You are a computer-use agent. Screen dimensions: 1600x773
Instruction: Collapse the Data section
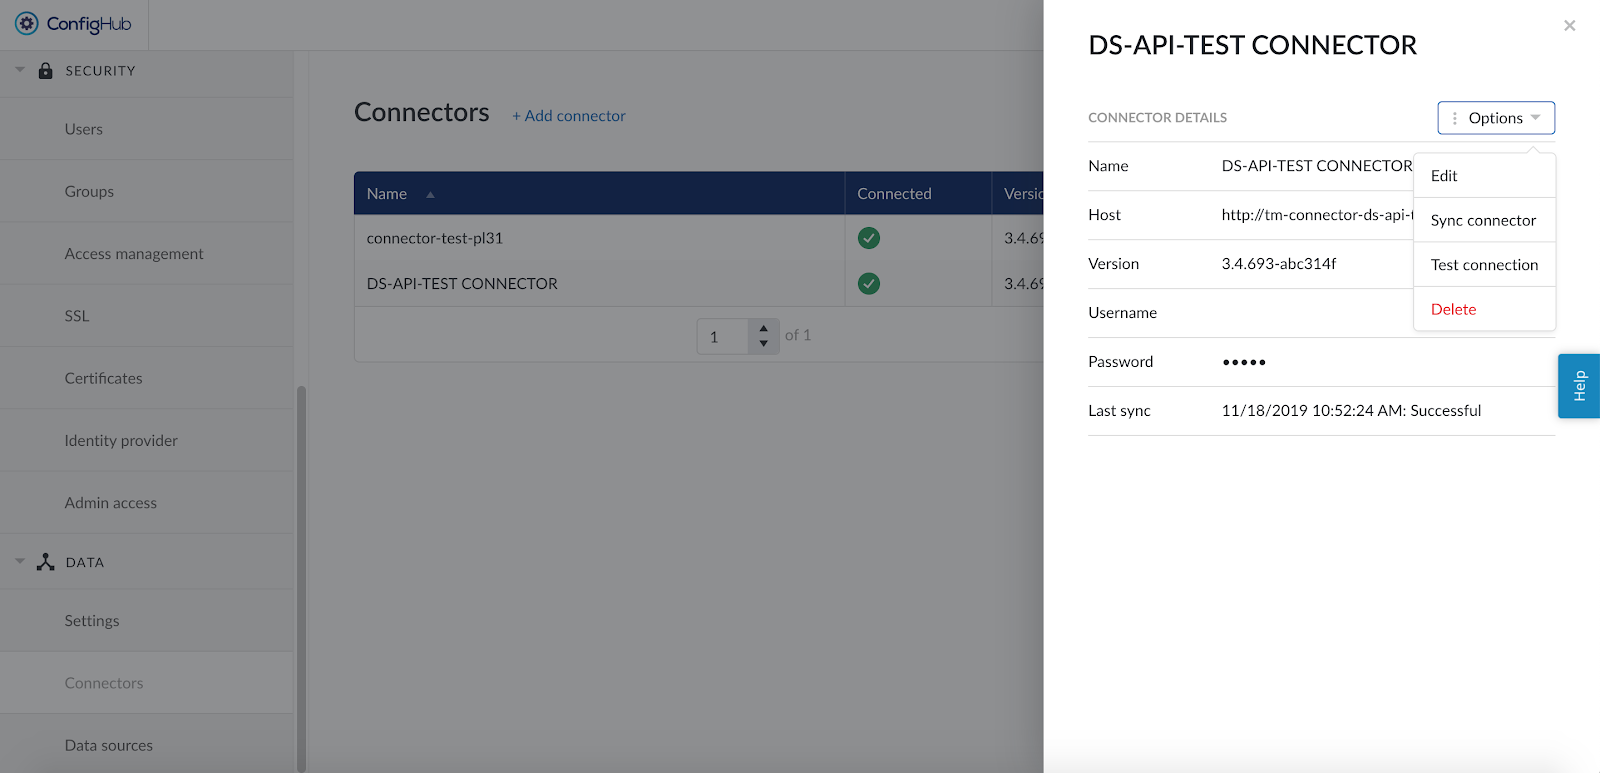click(20, 561)
